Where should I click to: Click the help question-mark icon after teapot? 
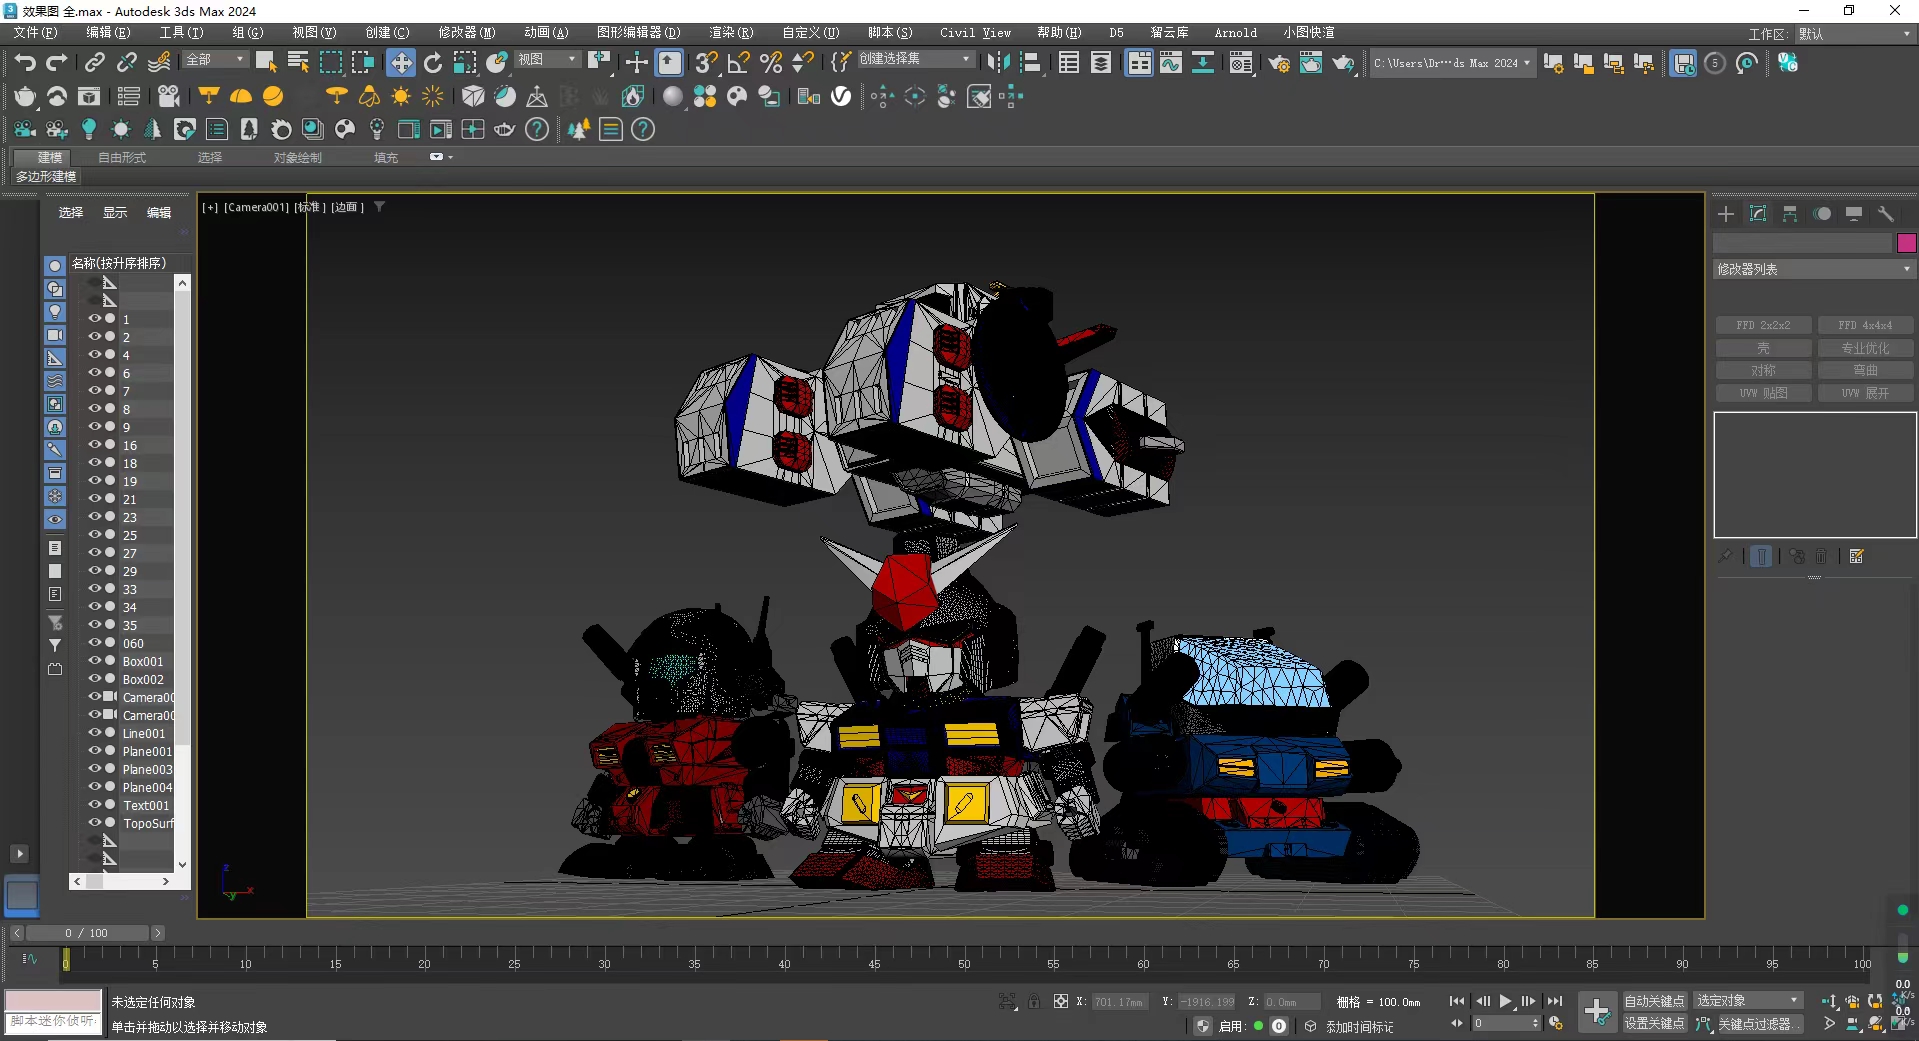coord(537,129)
